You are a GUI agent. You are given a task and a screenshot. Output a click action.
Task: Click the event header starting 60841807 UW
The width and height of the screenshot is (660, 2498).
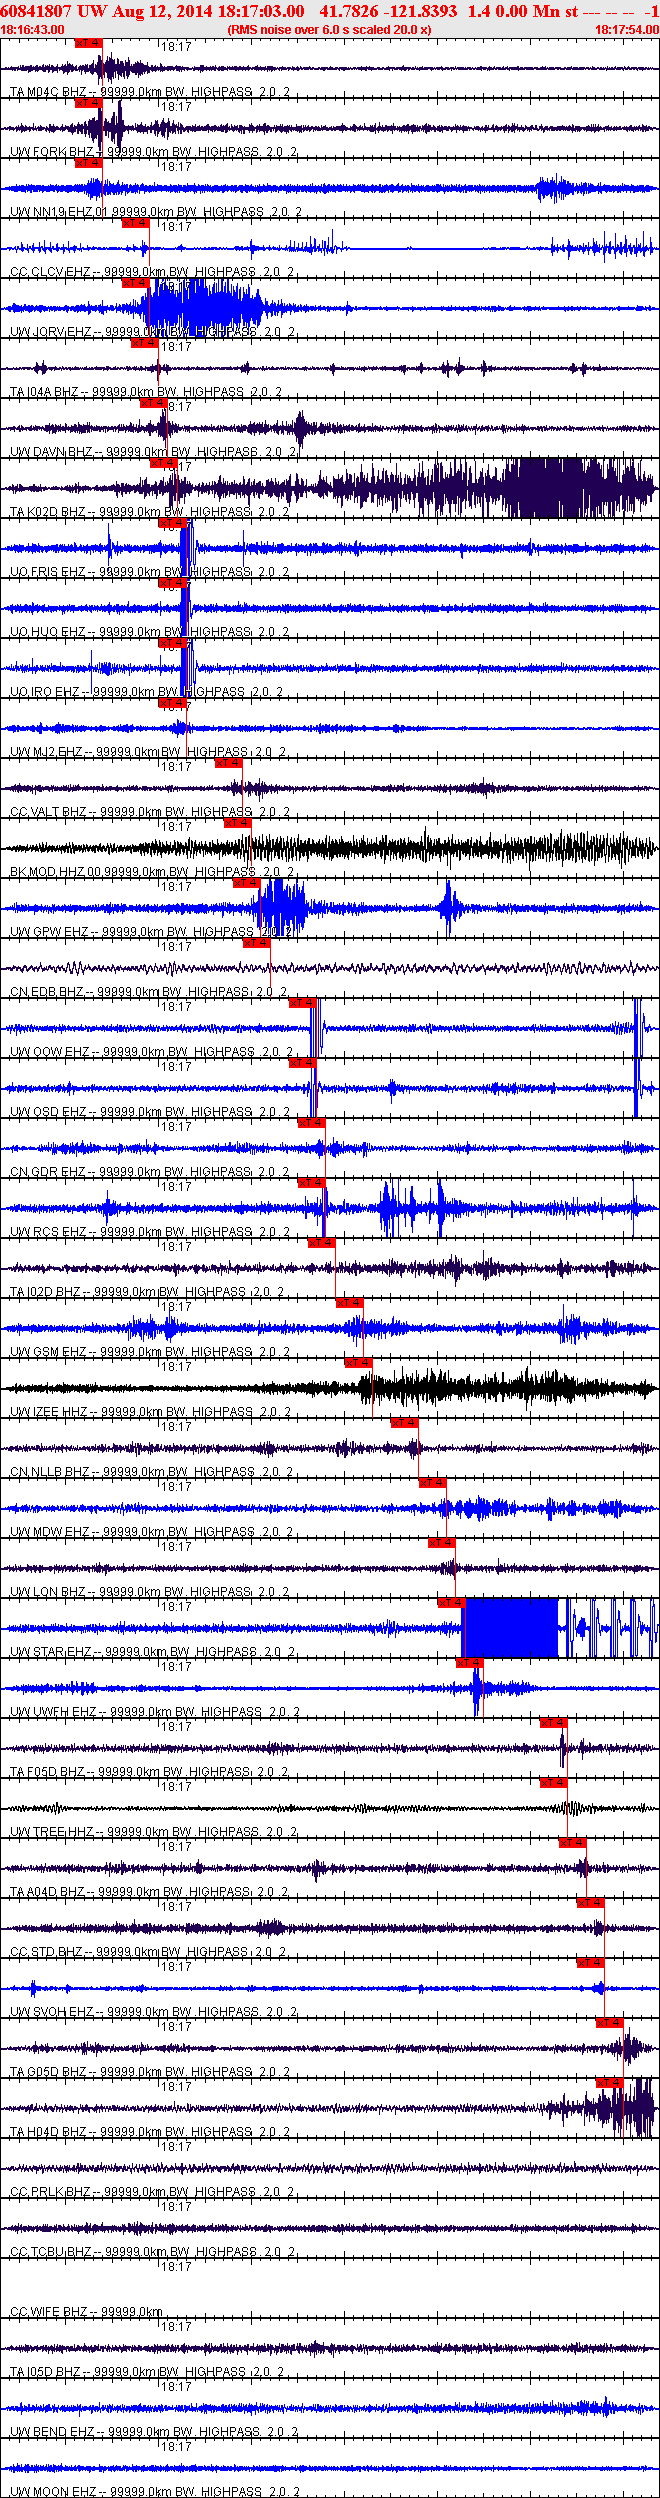[329, 11]
